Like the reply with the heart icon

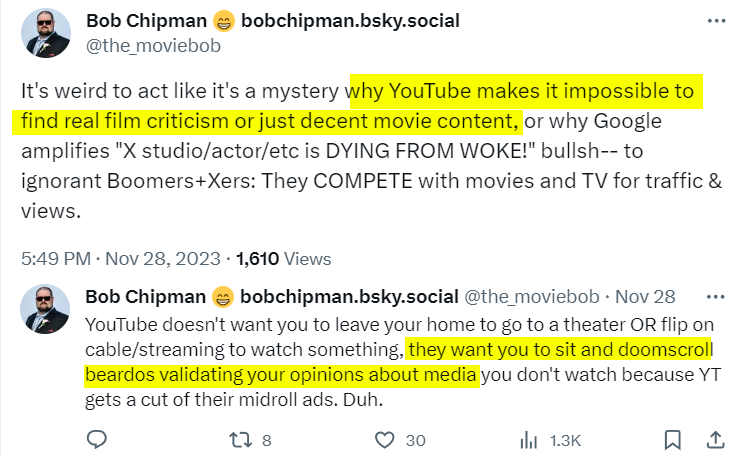tap(385, 439)
